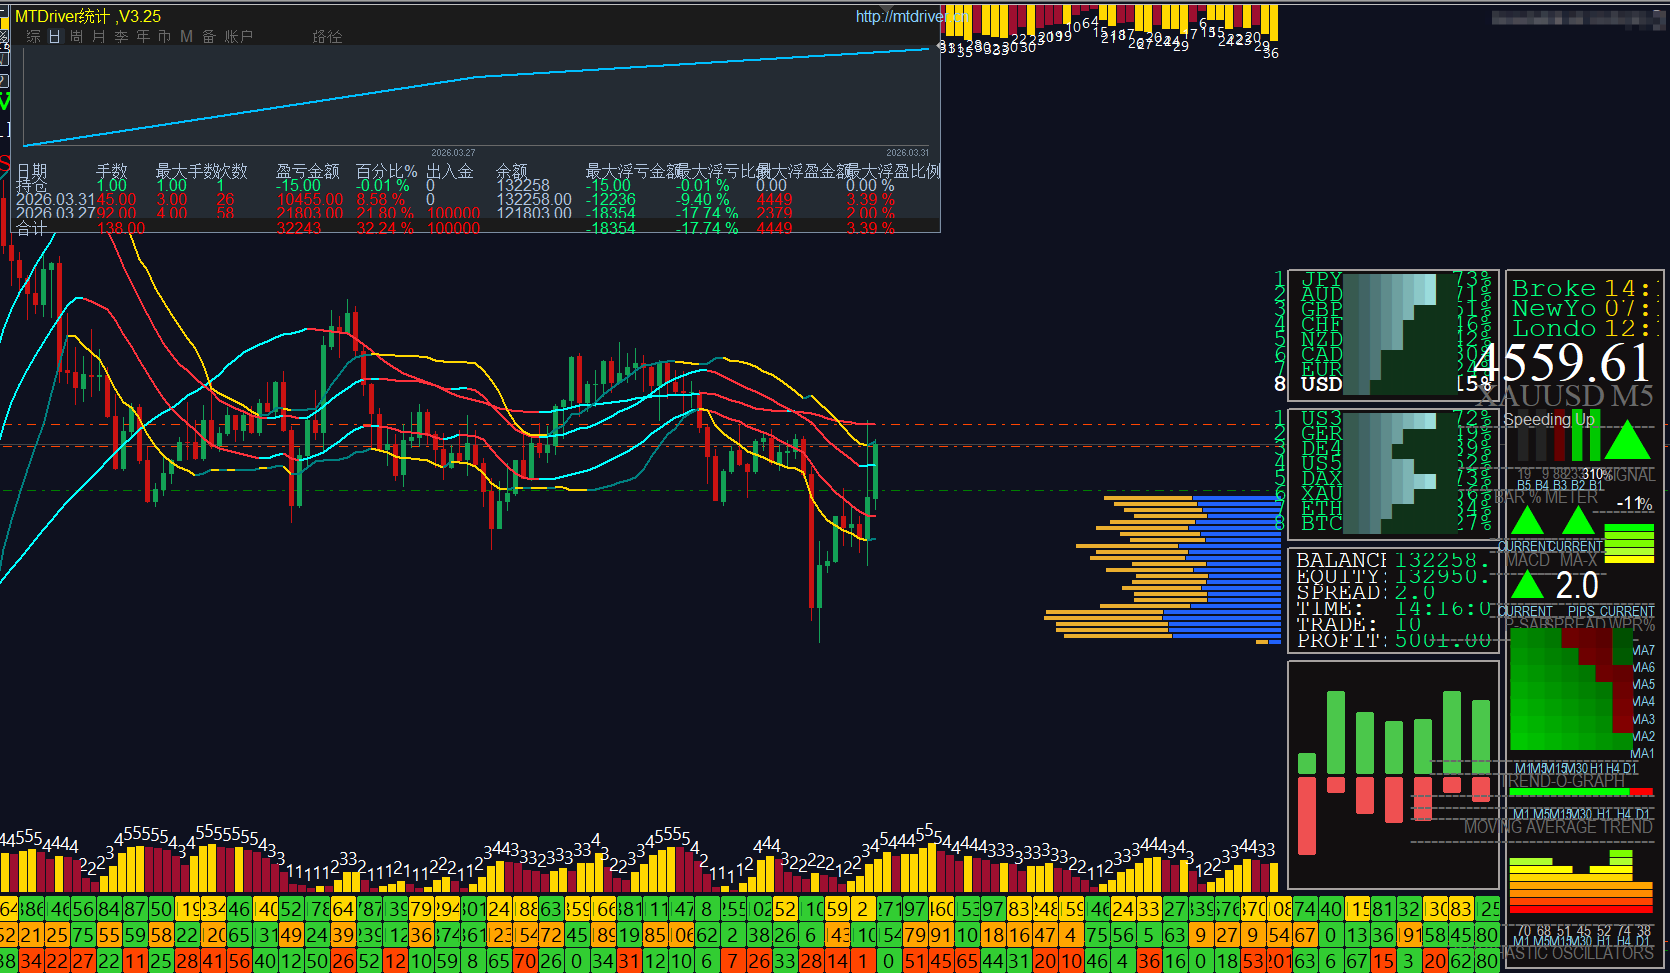Click the XAUUSD M5 symbol label
This screenshot has width=1670, height=973.
point(1566,396)
